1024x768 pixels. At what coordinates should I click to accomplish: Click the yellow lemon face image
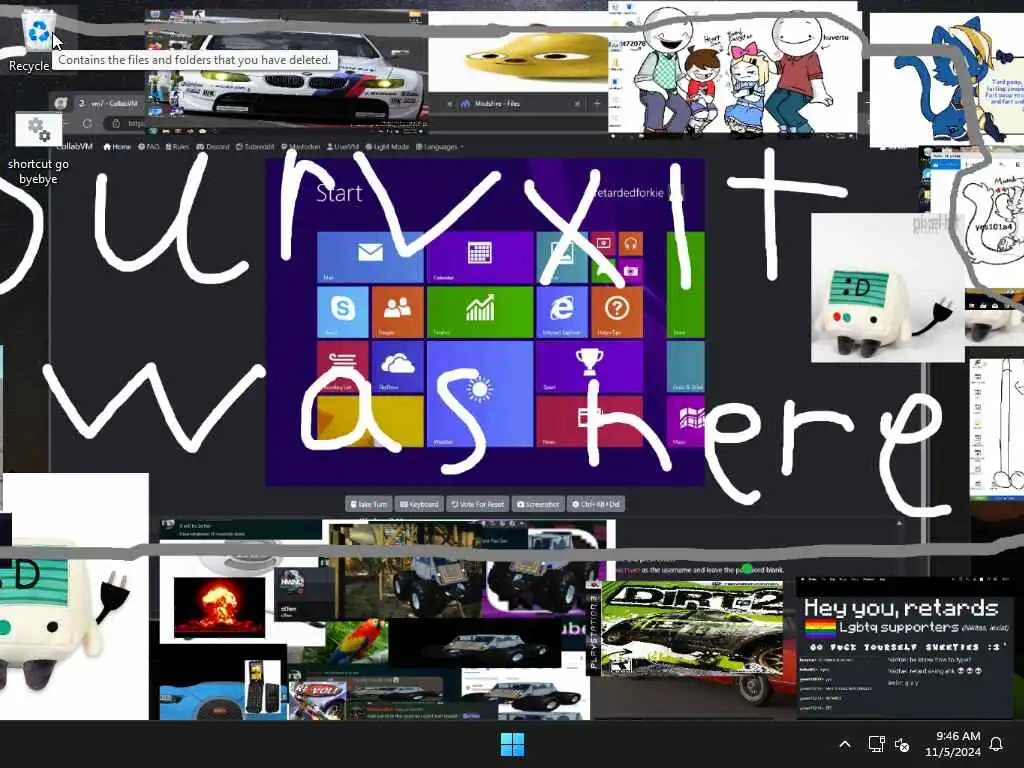point(518,54)
